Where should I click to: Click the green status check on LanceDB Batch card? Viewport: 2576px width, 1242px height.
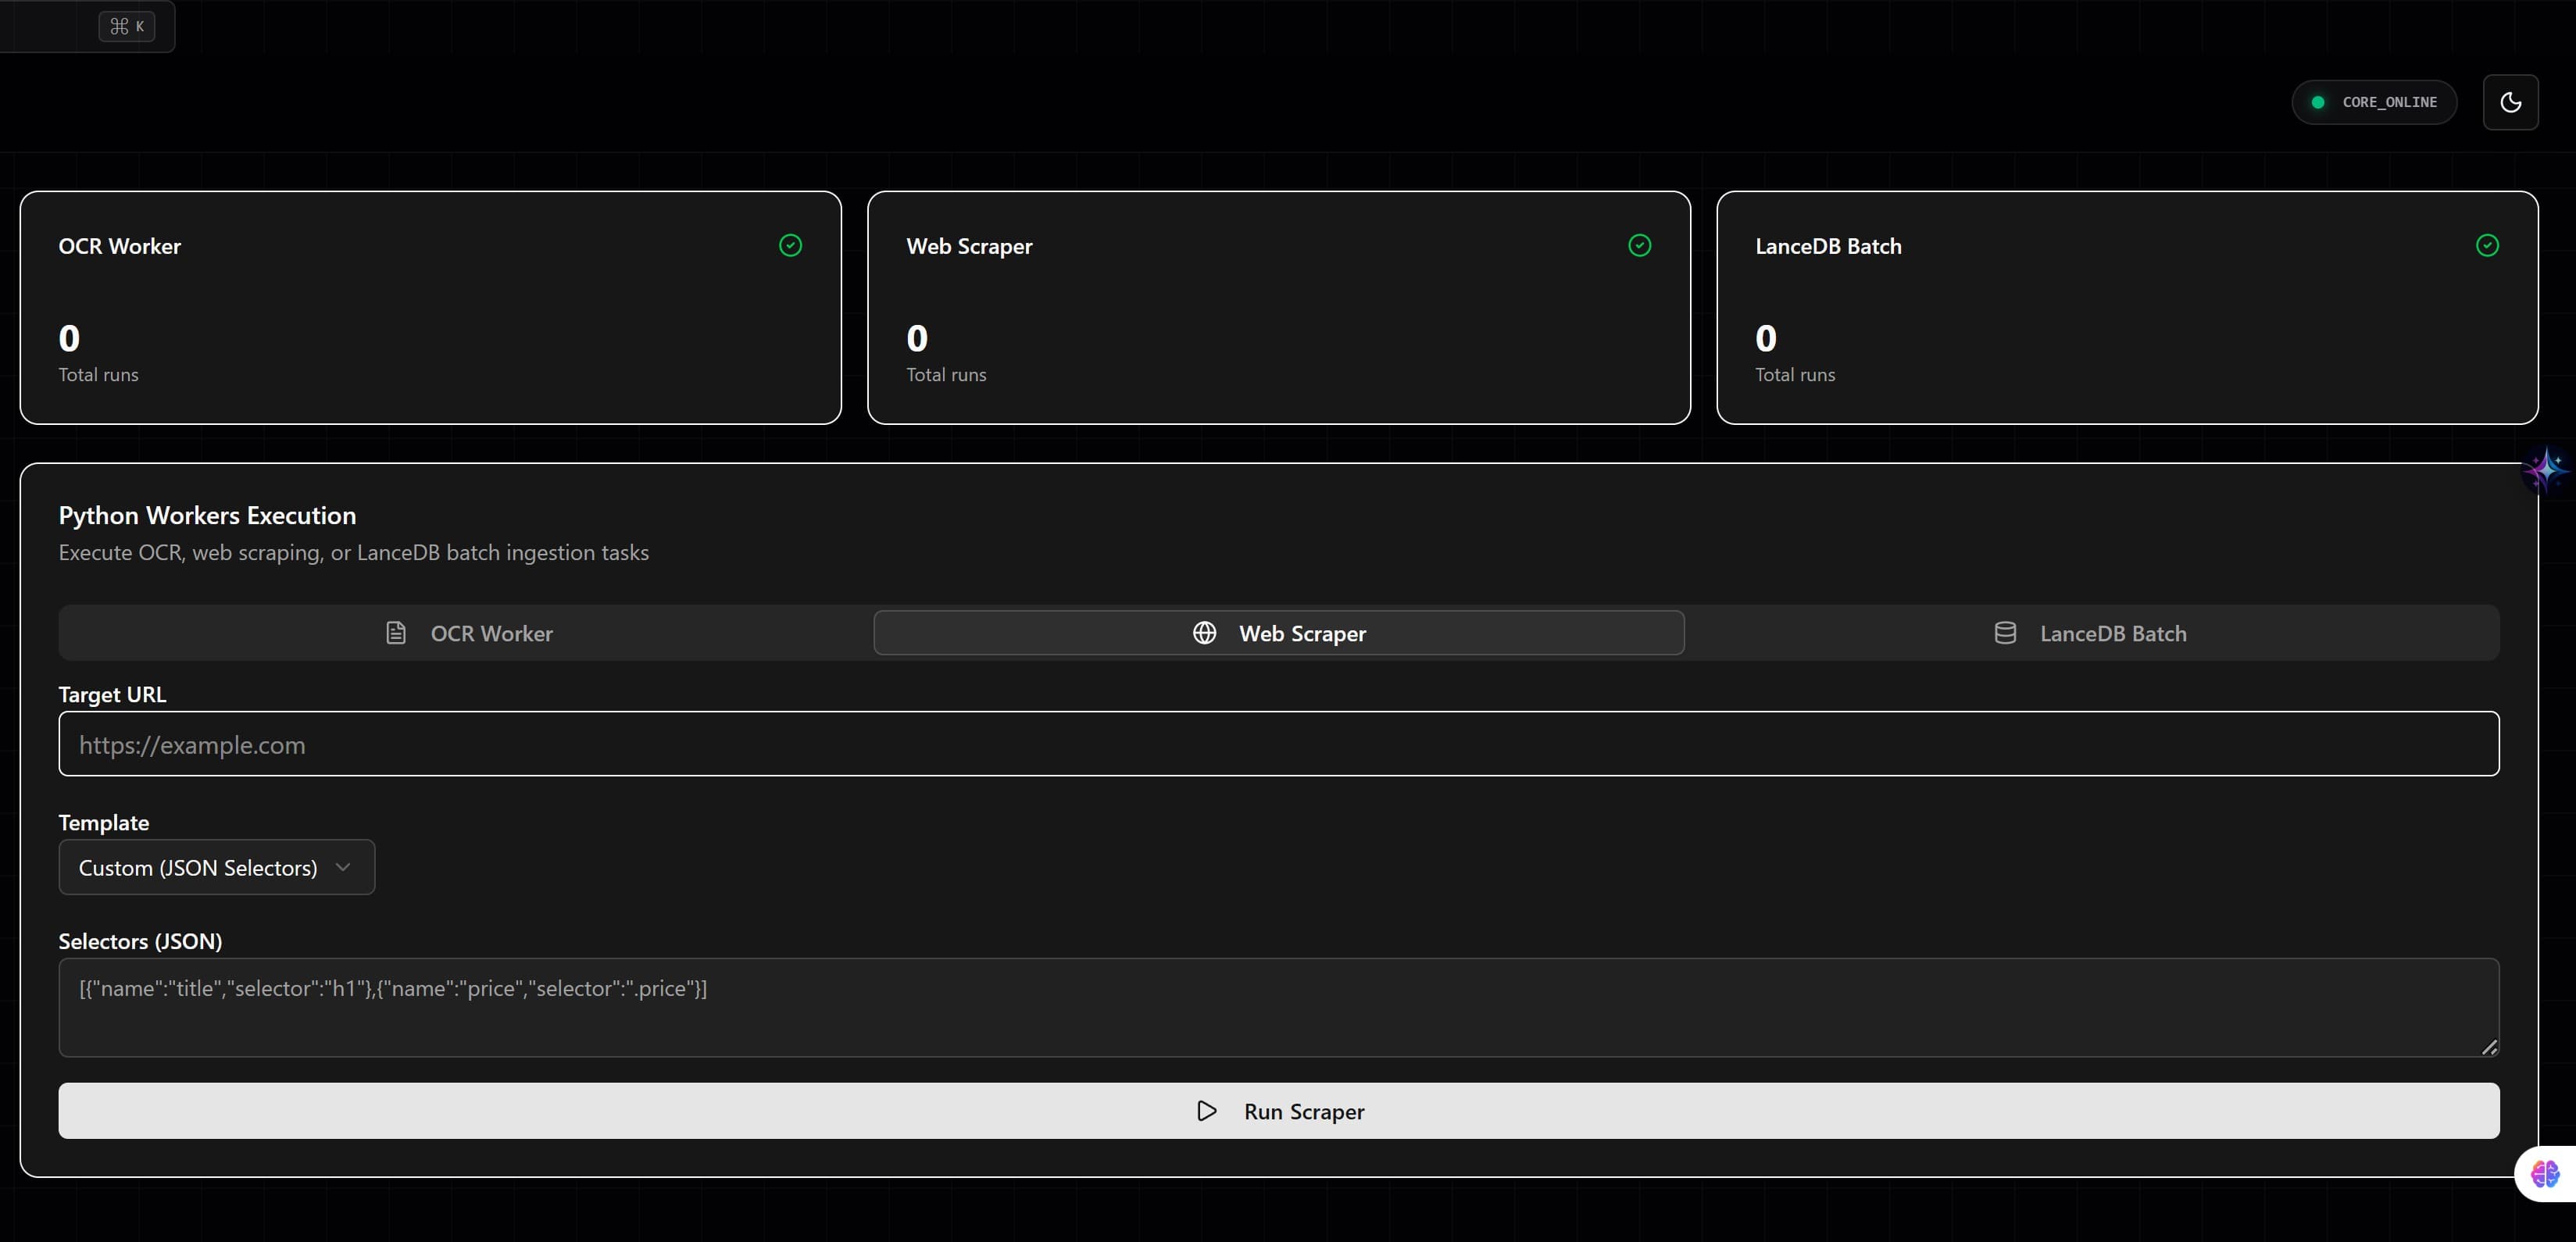(2487, 246)
